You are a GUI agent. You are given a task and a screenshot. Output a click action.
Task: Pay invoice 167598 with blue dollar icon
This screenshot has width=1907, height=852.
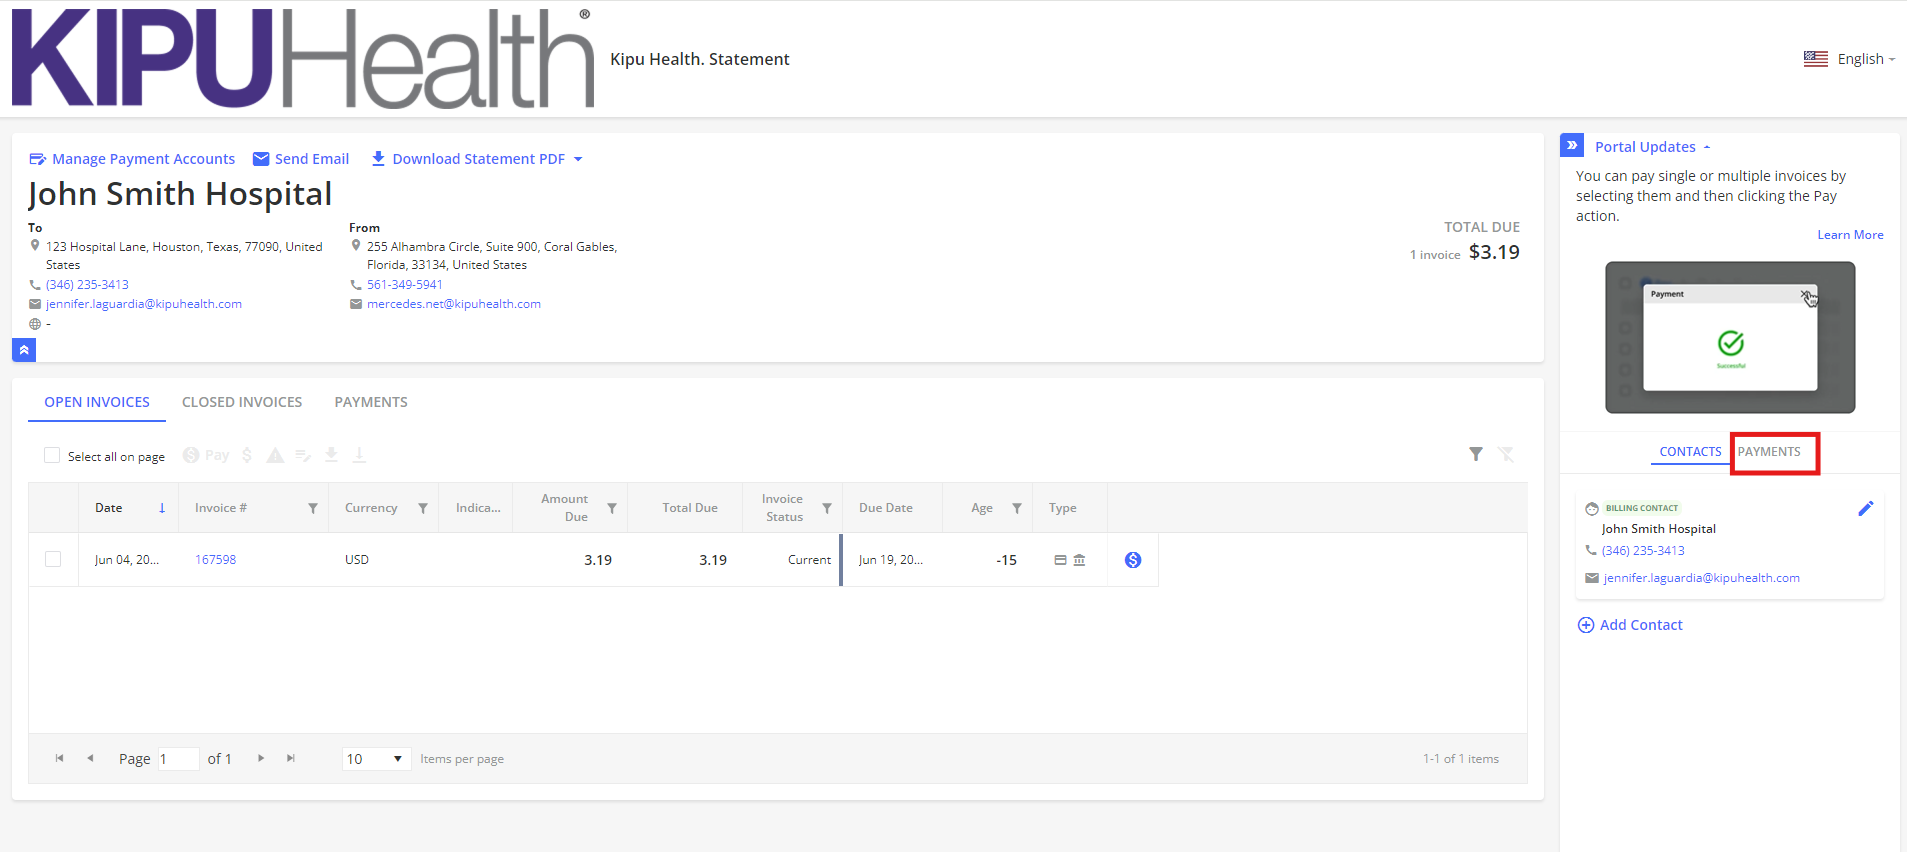coord(1133,560)
